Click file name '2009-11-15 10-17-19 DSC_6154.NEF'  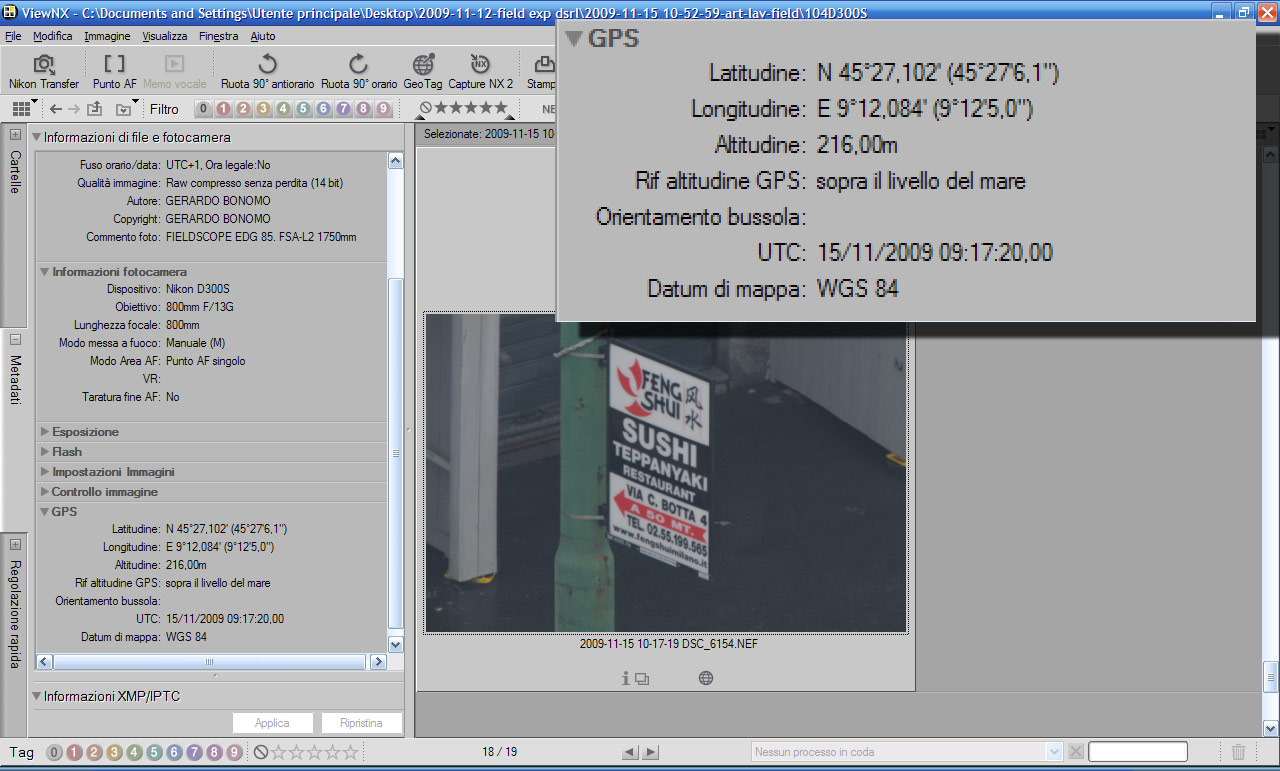[x=669, y=644]
